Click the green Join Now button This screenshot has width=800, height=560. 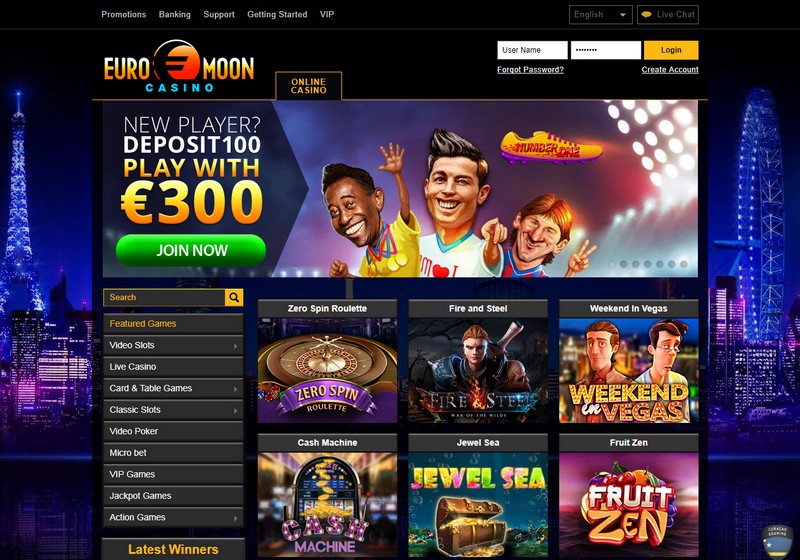click(x=191, y=250)
